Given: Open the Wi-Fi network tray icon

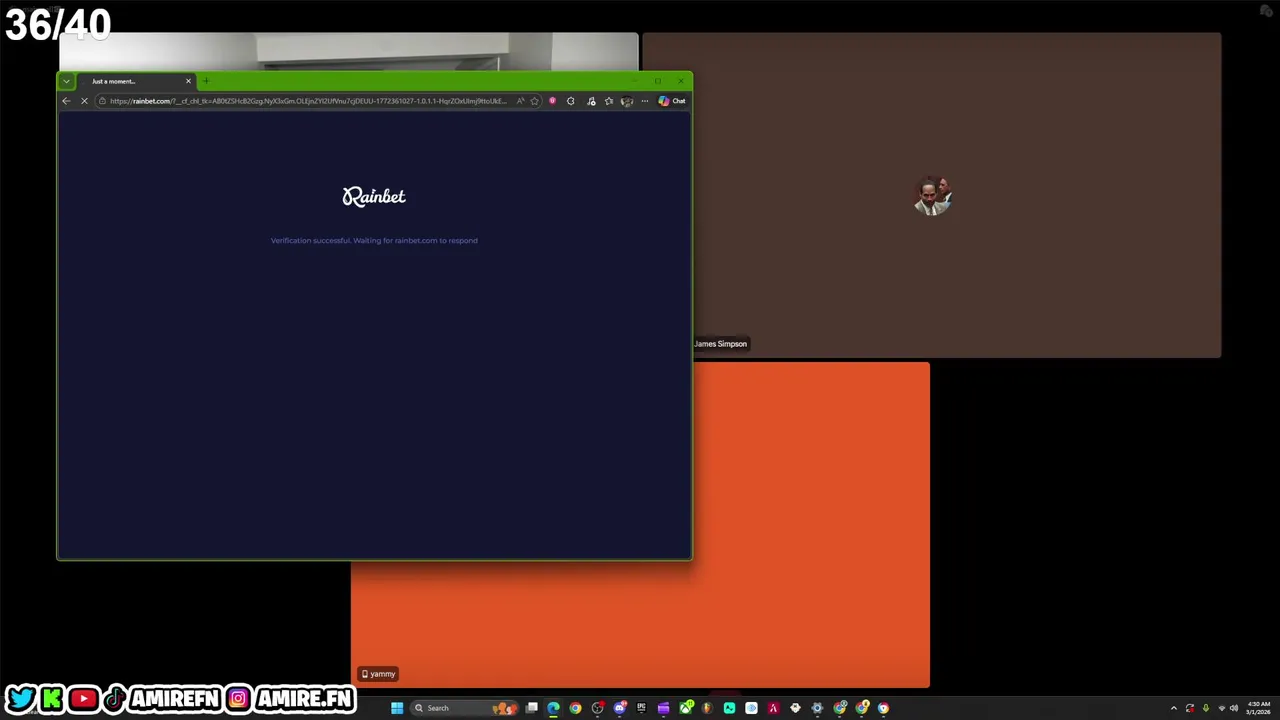Looking at the screenshot, I should [1221, 708].
